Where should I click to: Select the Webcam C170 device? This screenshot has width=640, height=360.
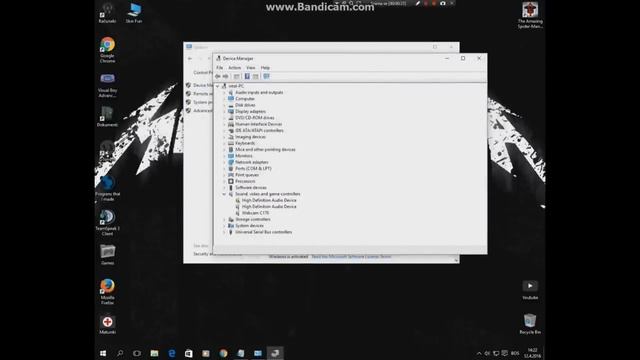[255, 213]
